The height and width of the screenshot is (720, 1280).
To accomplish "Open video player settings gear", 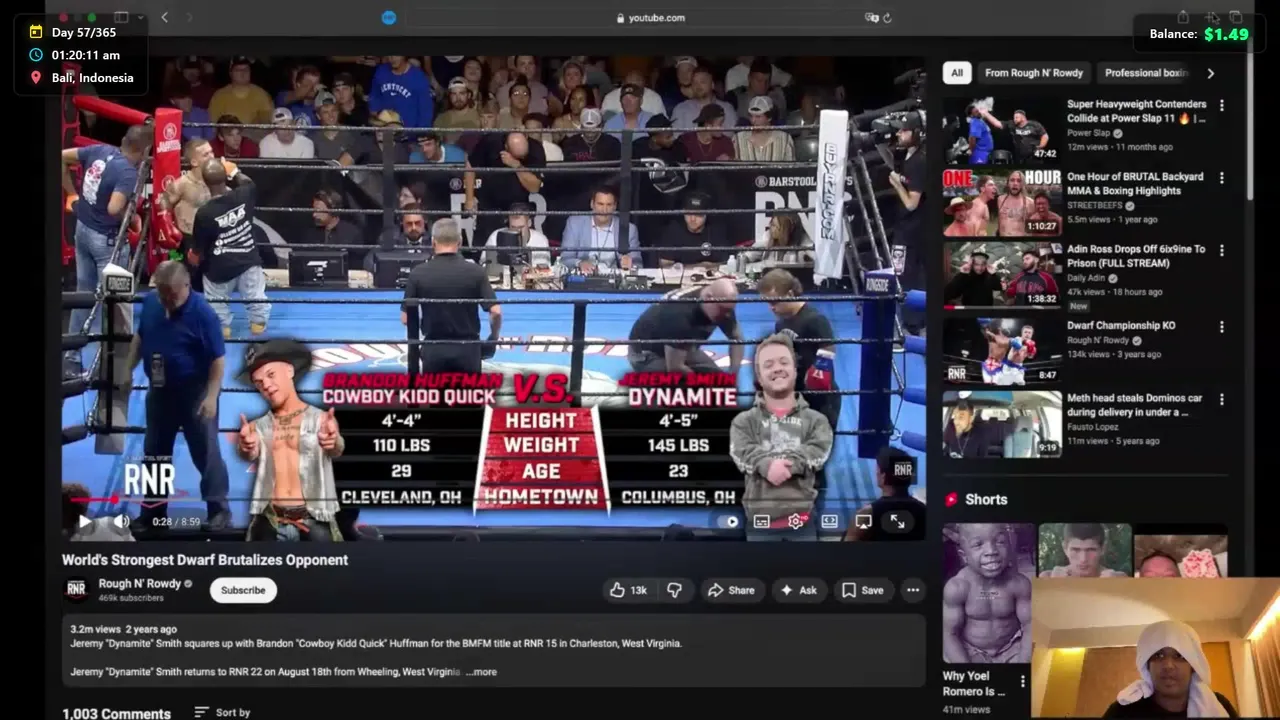I will 795,521.
